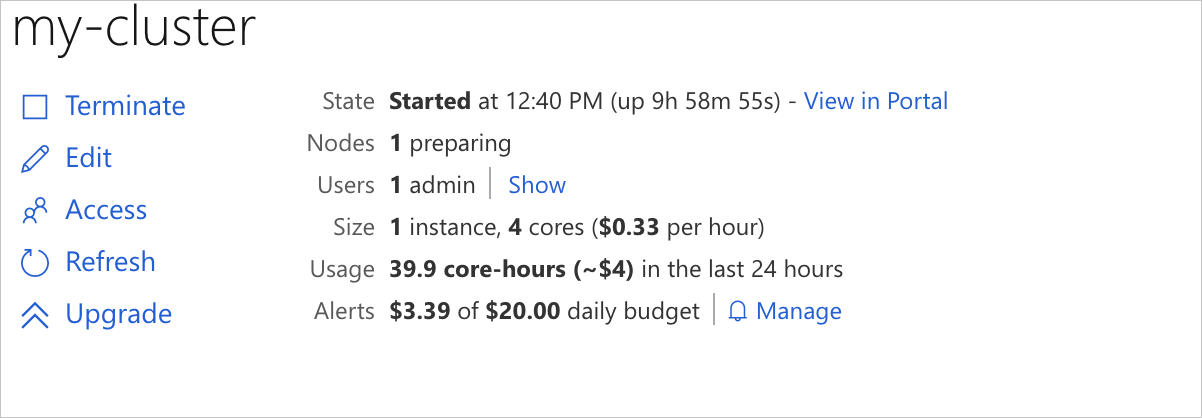Open View in Portal link

876,101
